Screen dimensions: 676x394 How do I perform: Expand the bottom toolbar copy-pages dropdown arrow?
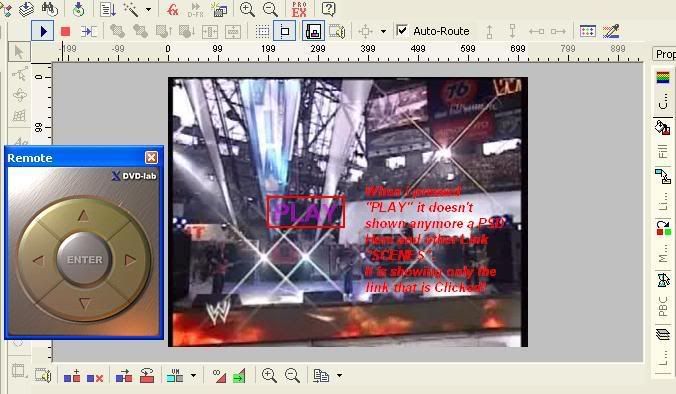point(339,375)
